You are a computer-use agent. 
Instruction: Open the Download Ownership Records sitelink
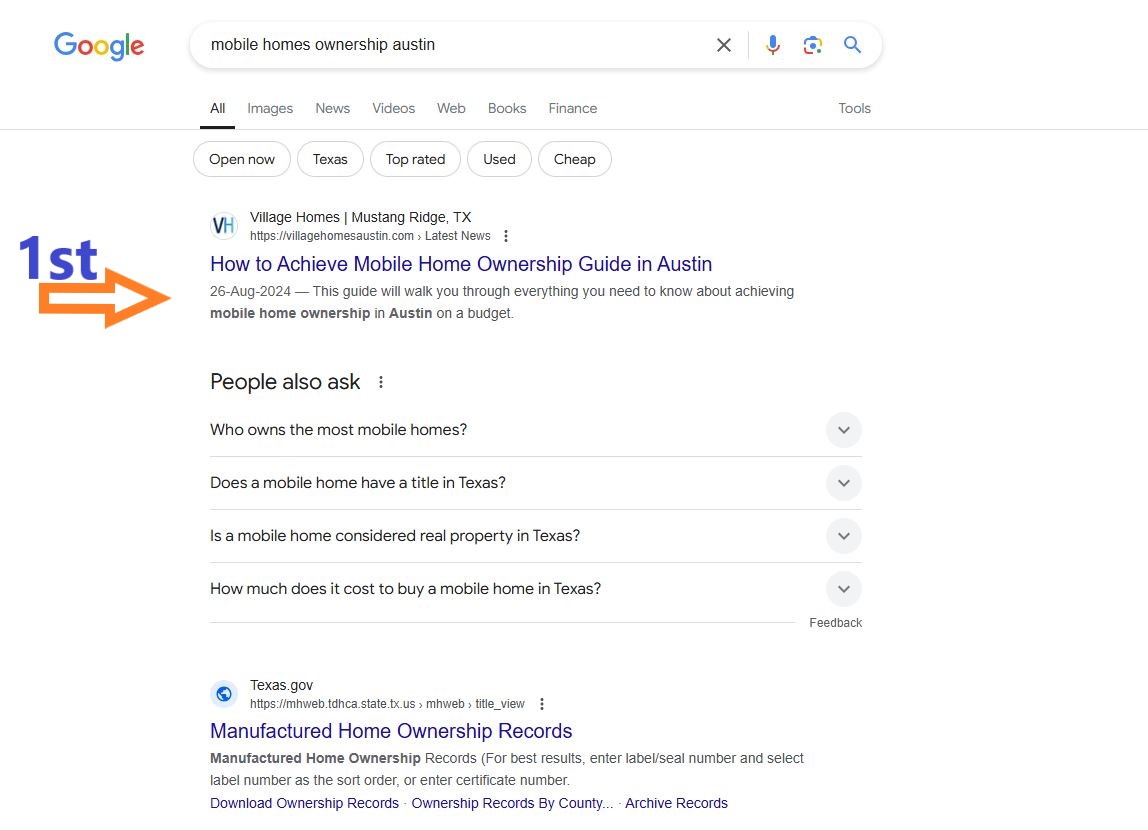click(x=305, y=804)
